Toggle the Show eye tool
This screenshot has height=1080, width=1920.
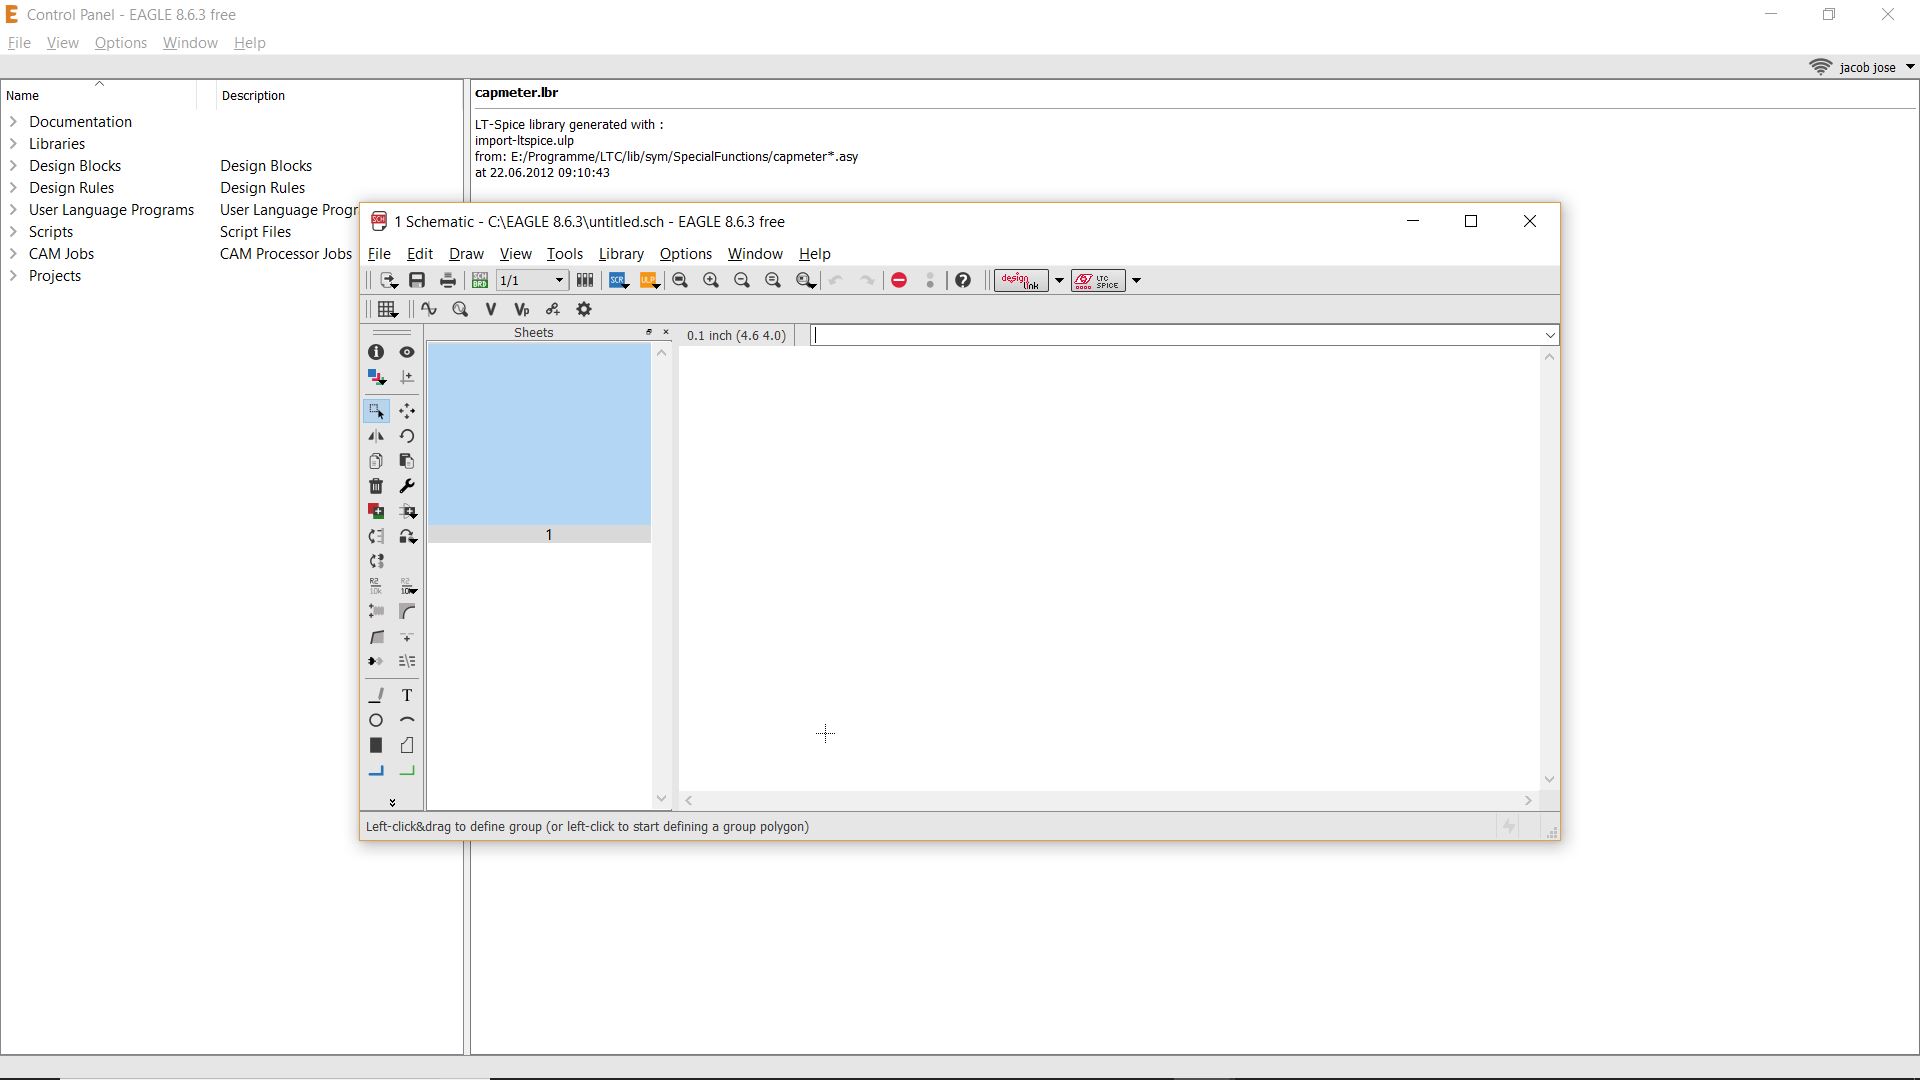click(407, 353)
